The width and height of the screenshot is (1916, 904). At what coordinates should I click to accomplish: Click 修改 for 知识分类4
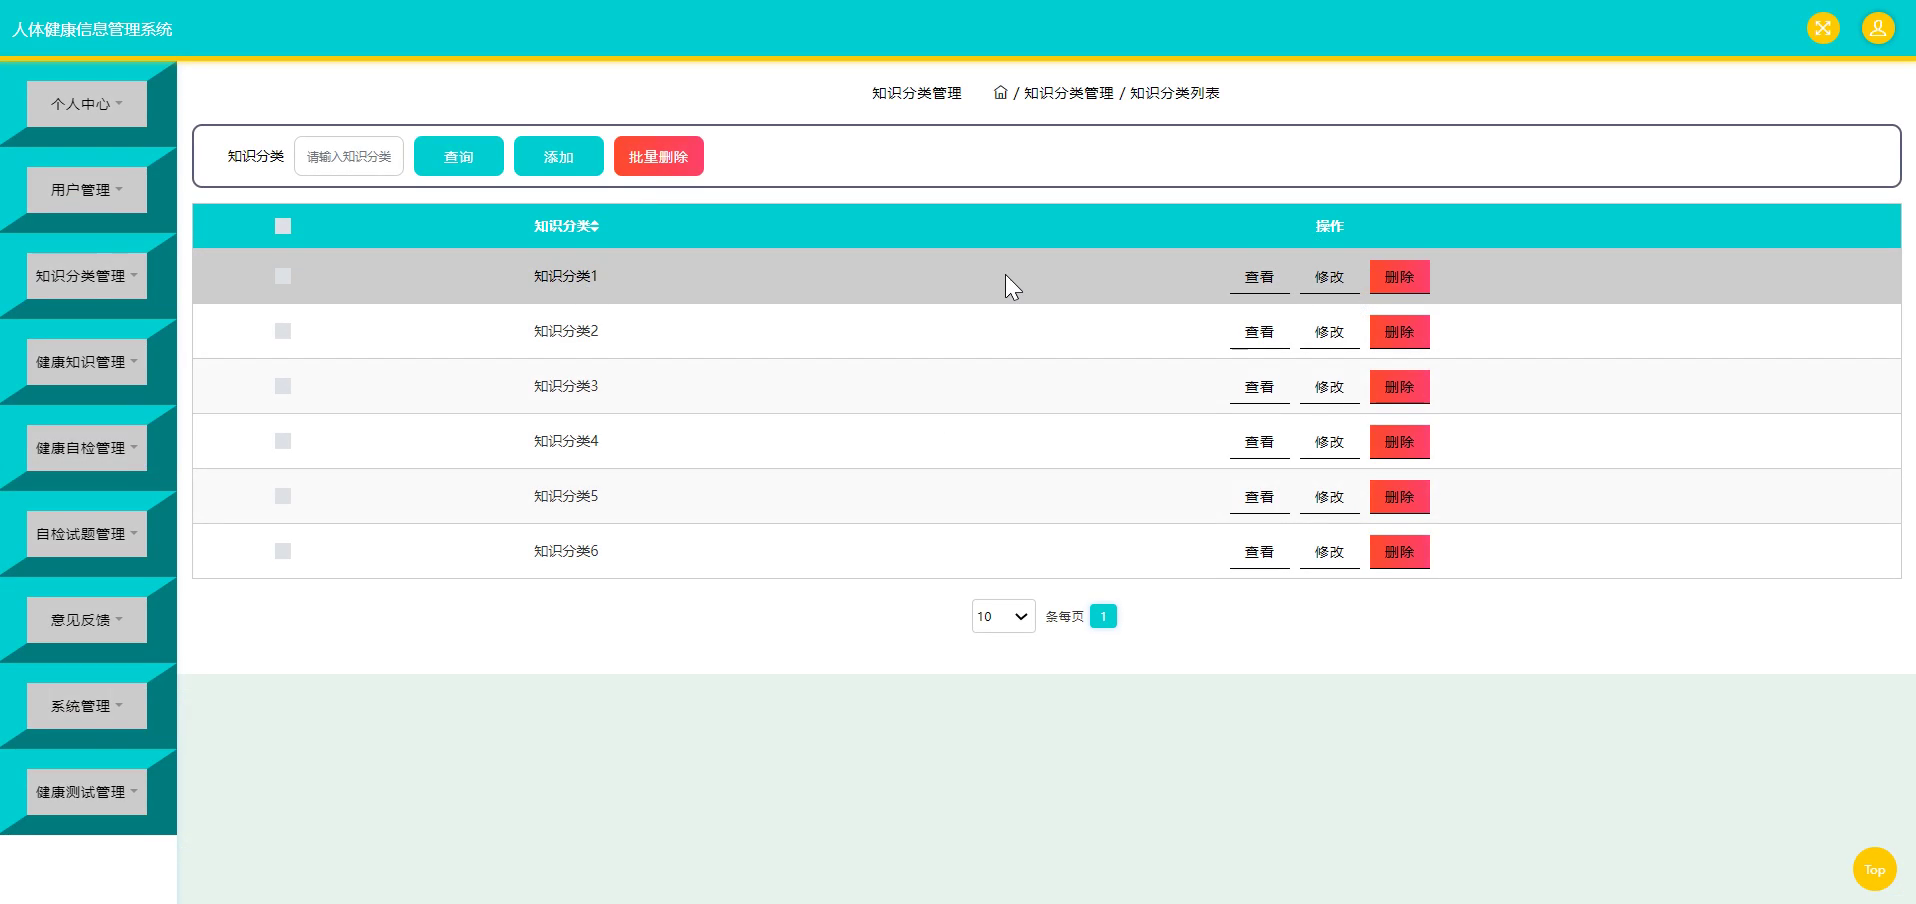point(1329,442)
